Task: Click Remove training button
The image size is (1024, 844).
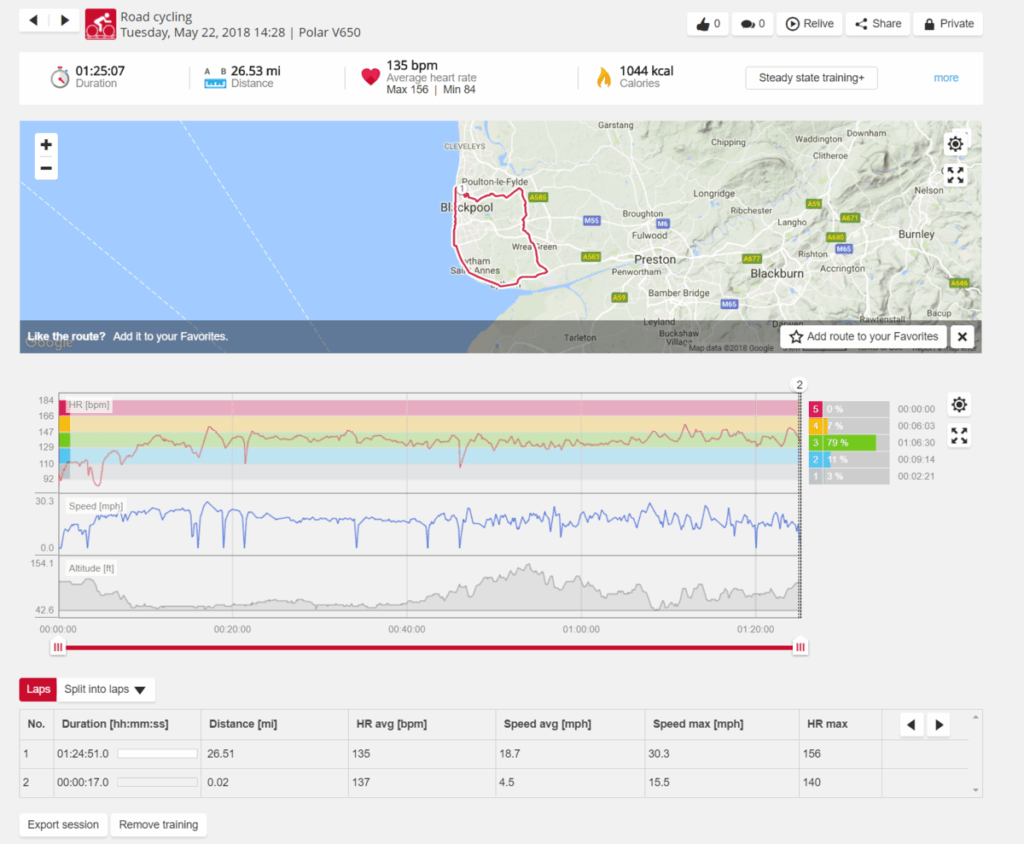Action: (158, 825)
